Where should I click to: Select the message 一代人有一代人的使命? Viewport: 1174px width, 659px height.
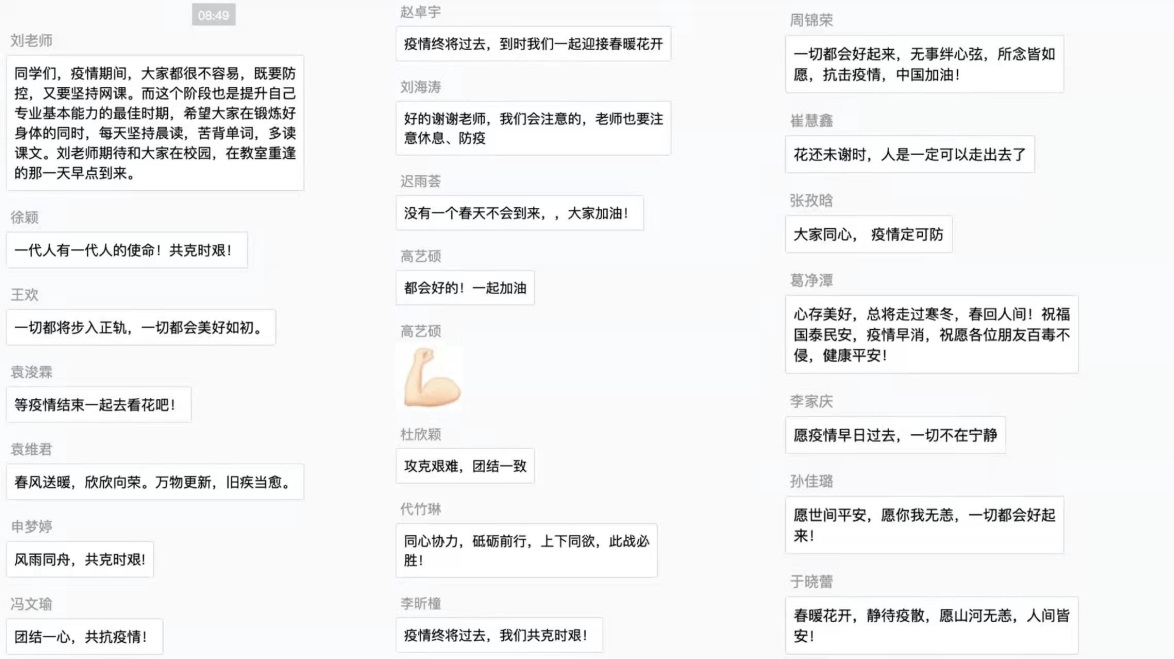(x=126, y=251)
